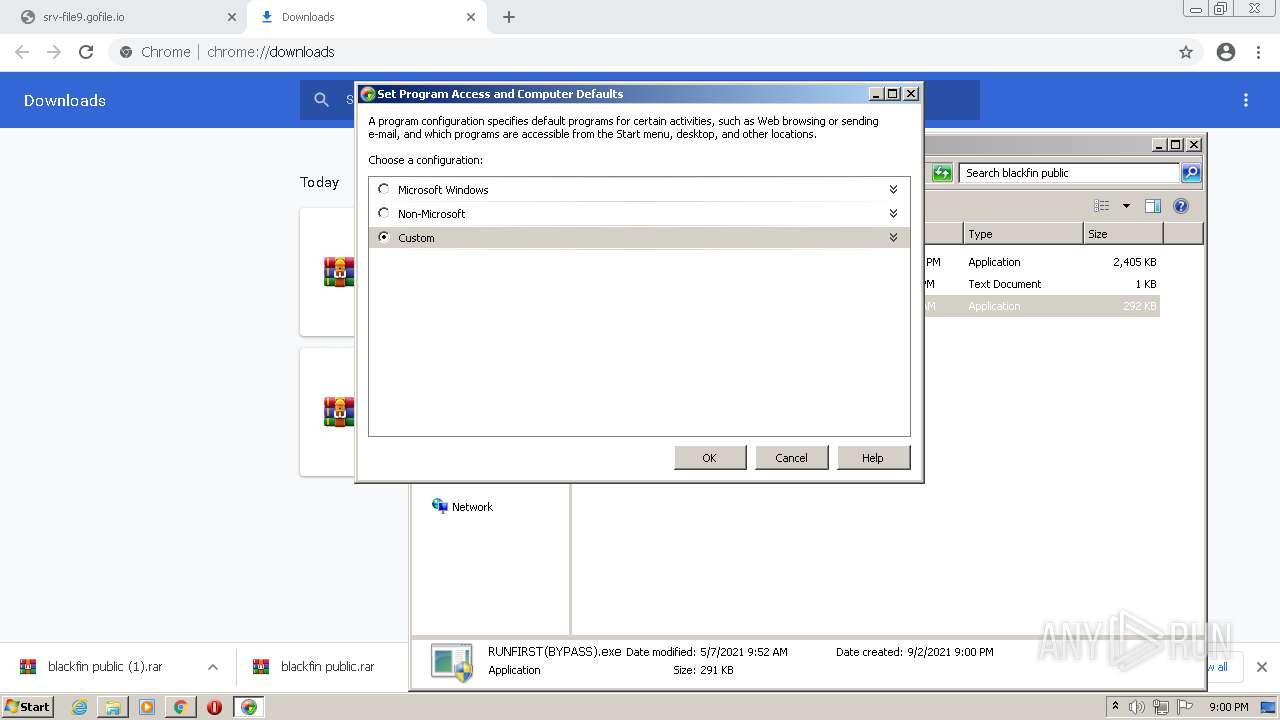This screenshot has width=1280, height=720.
Task: Open a new Chrome tab
Action: pos(509,17)
